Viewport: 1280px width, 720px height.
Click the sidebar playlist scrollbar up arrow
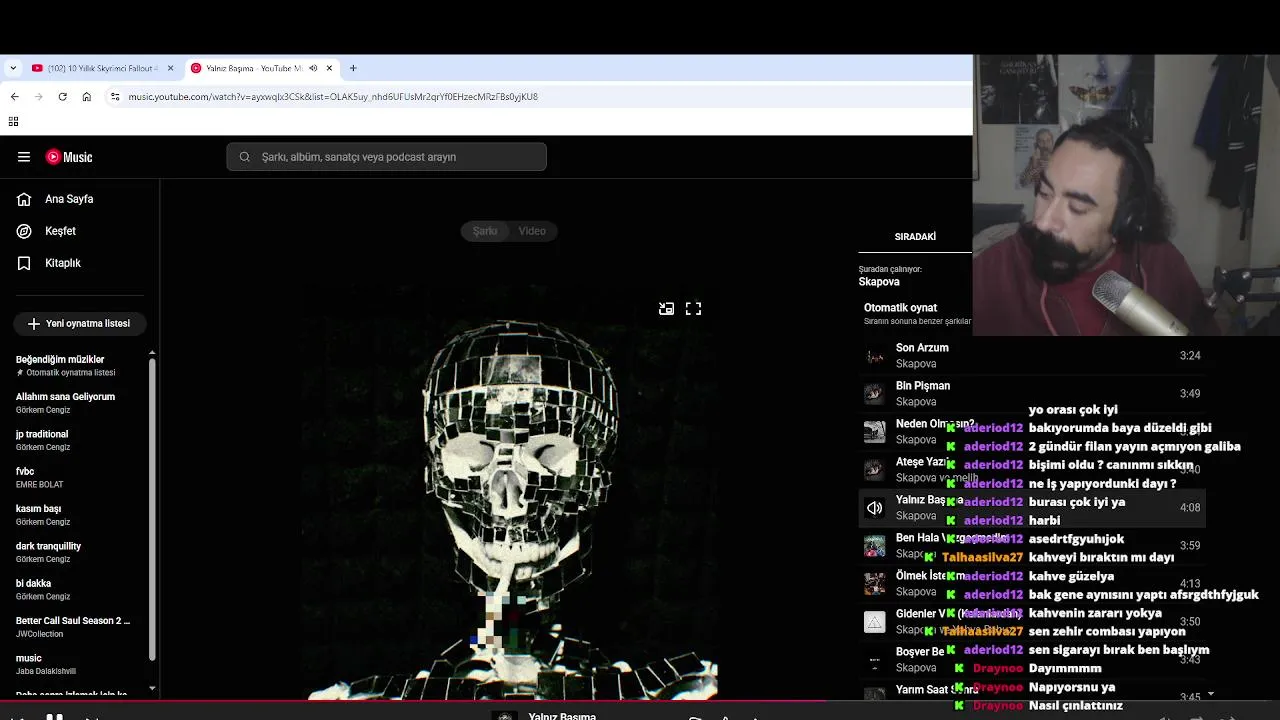pyautogui.click(x=152, y=353)
